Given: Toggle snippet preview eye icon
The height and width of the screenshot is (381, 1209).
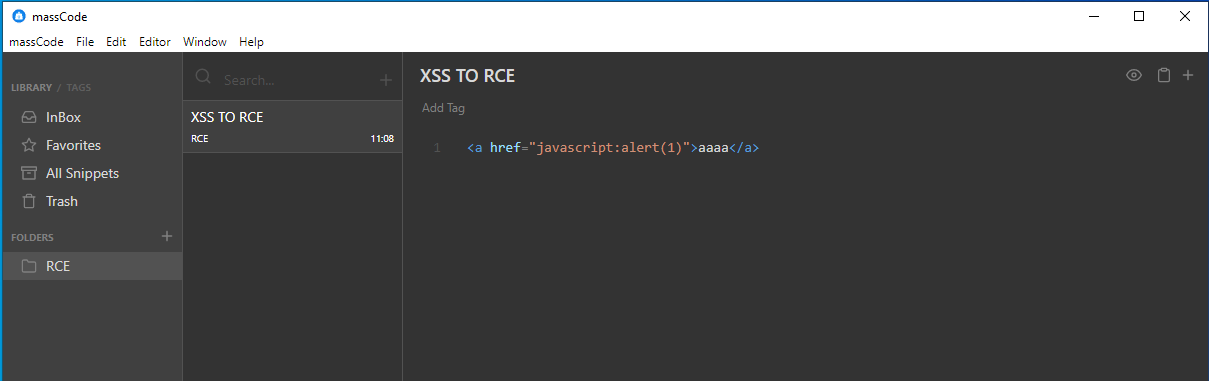Looking at the screenshot, I should 1134,75.
